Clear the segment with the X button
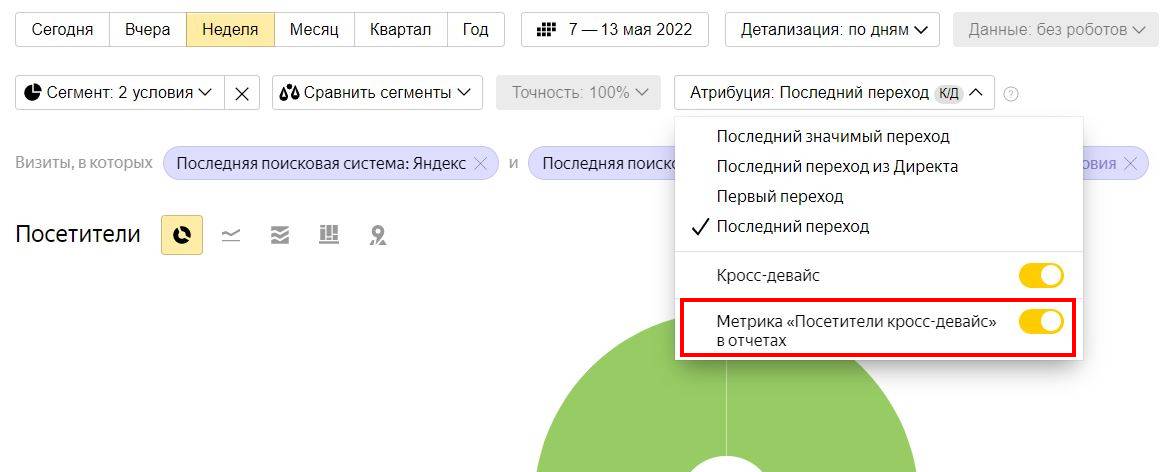This screenshot has width=1162, height=472. point(242,93)
